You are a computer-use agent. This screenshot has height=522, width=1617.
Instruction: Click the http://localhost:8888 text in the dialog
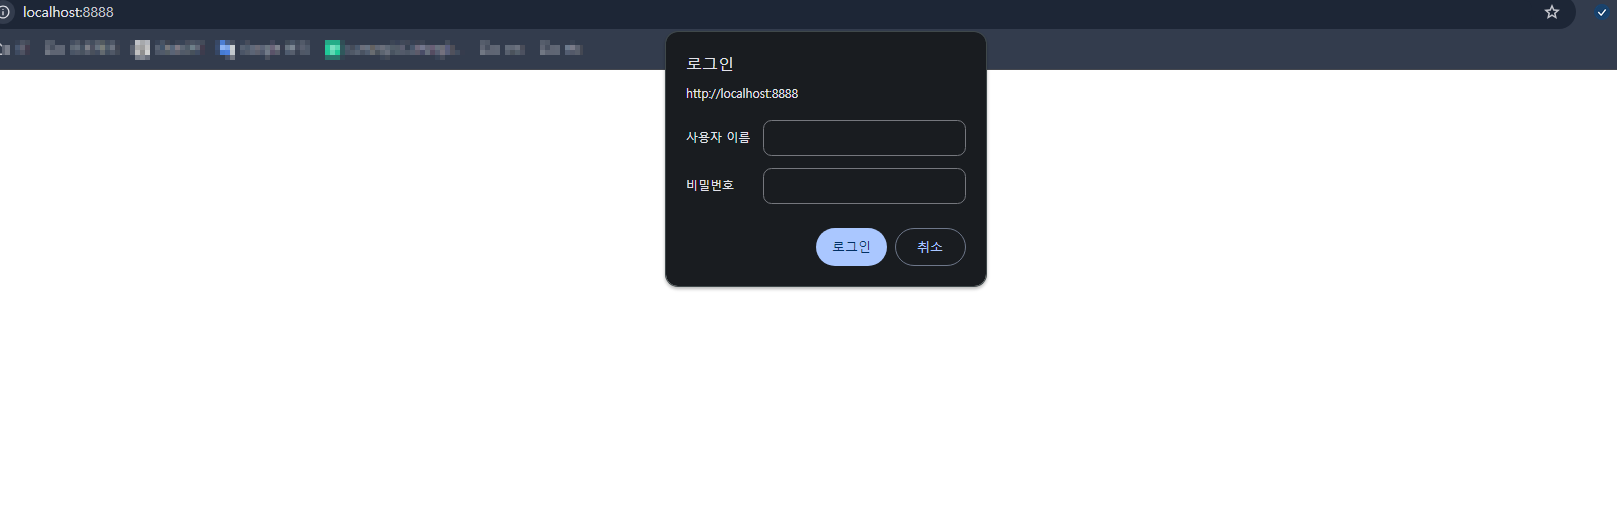click(742, 94)
